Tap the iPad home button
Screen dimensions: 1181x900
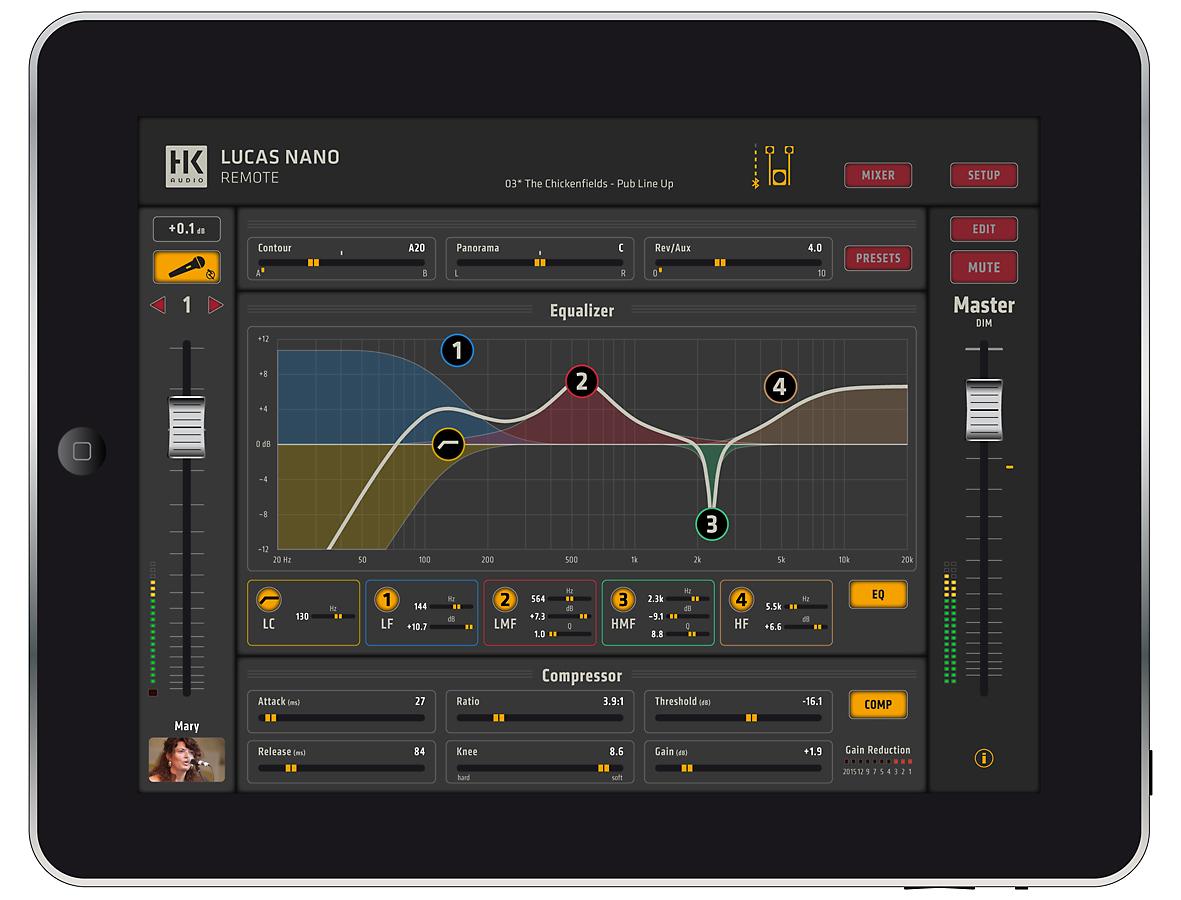82,451
